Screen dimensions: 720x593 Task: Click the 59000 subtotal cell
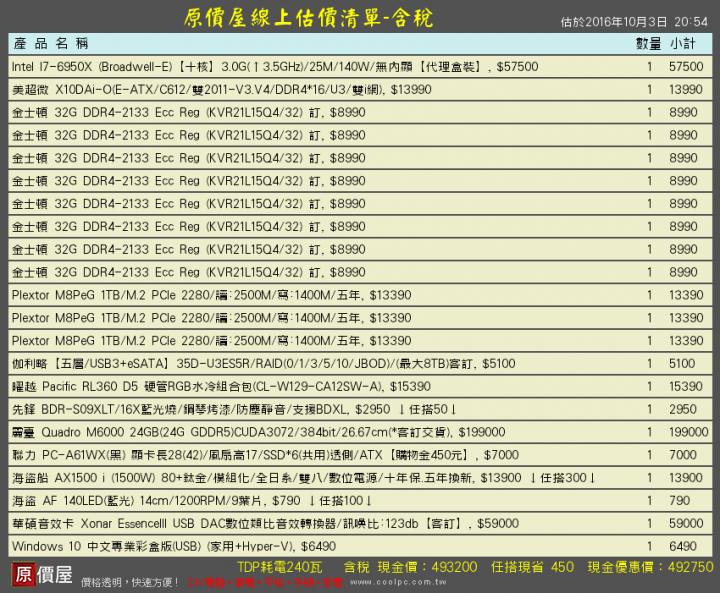686,524
